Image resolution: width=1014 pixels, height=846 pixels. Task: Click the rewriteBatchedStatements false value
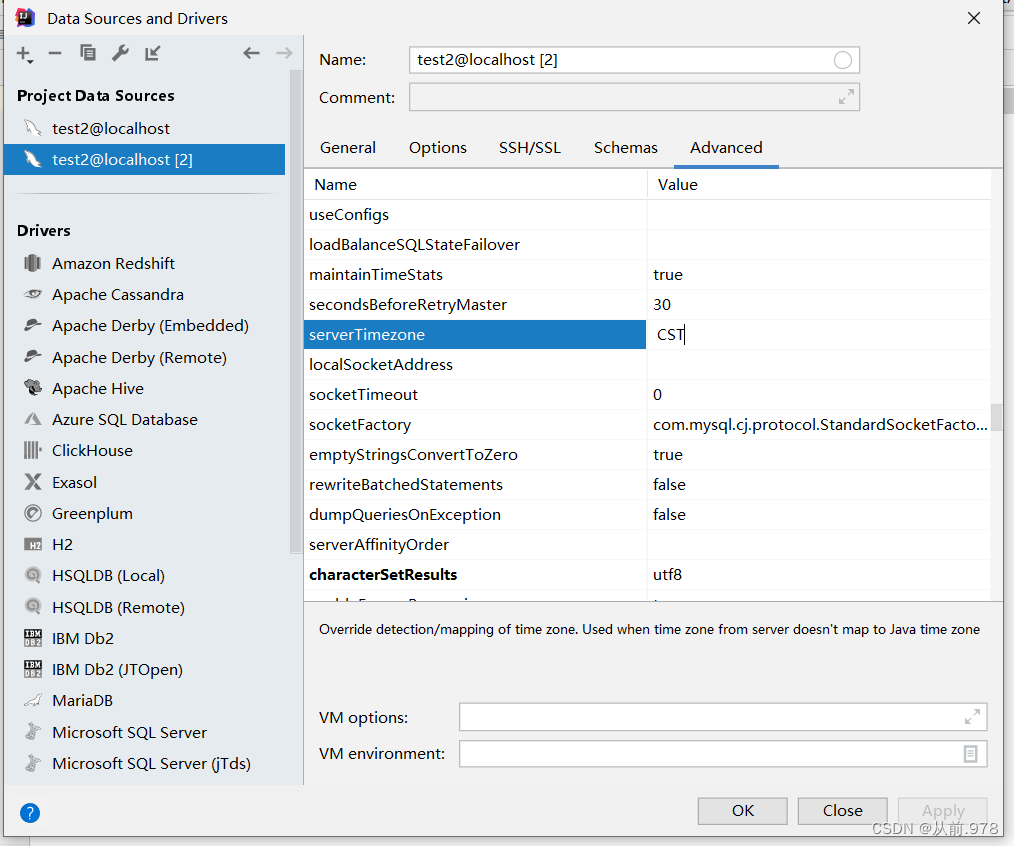[669, 484]
